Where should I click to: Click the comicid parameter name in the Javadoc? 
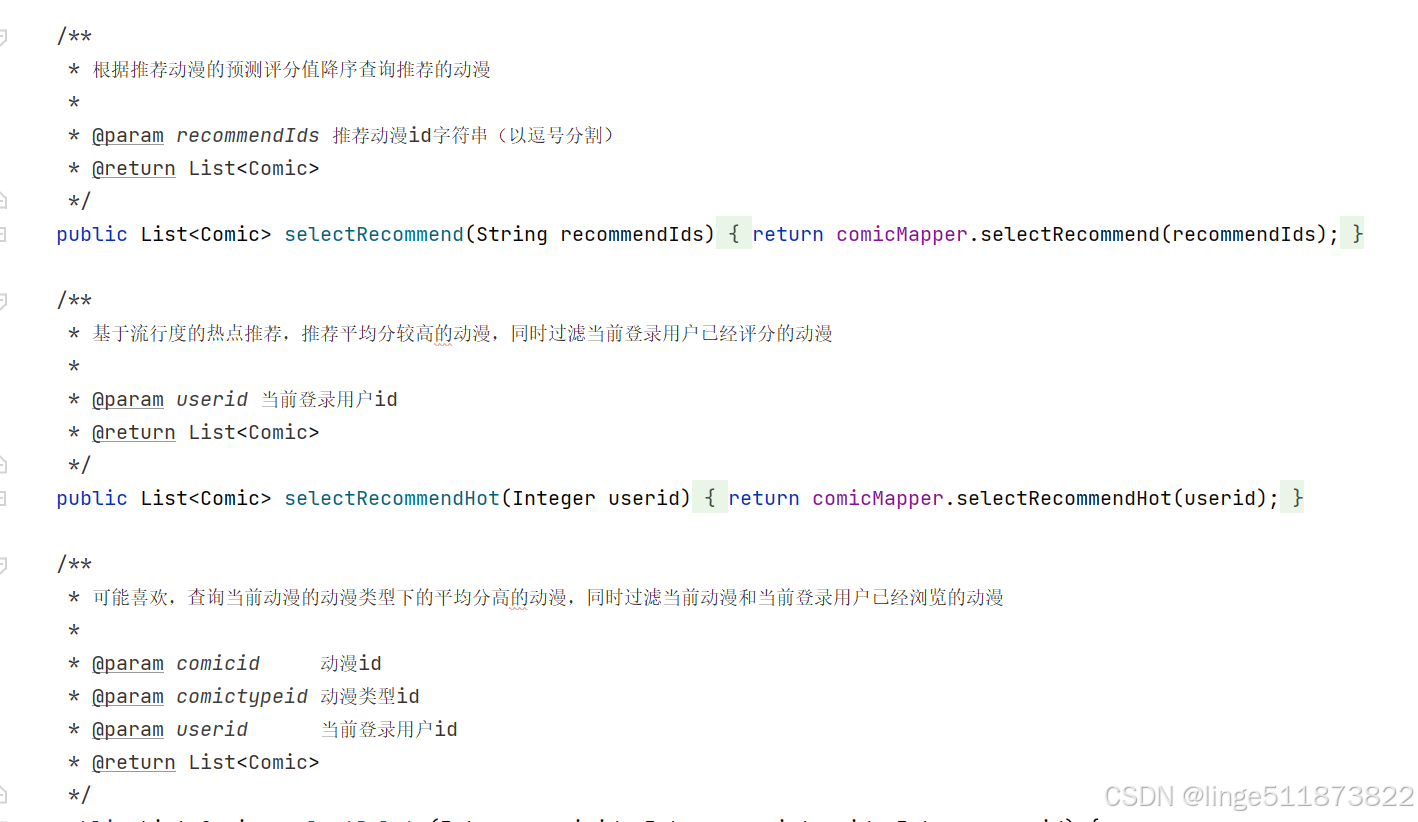coord(218,663)
